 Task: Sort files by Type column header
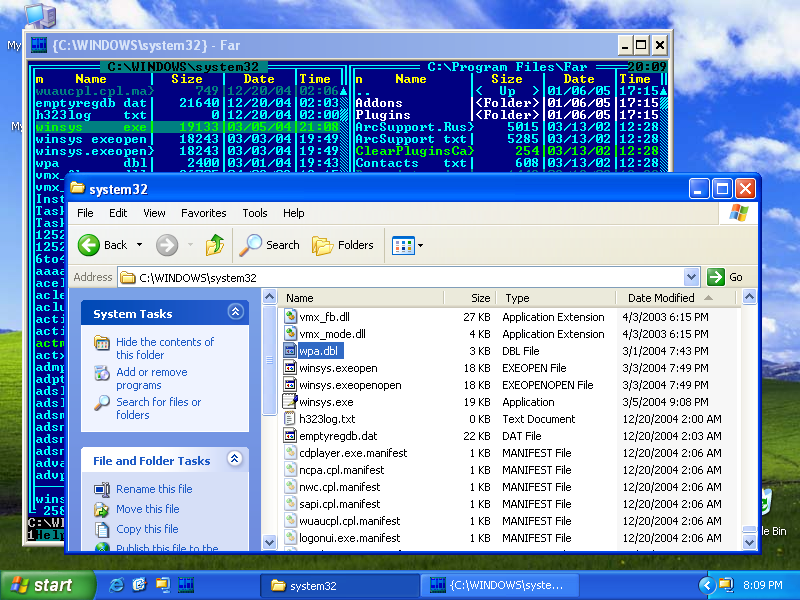556,298
